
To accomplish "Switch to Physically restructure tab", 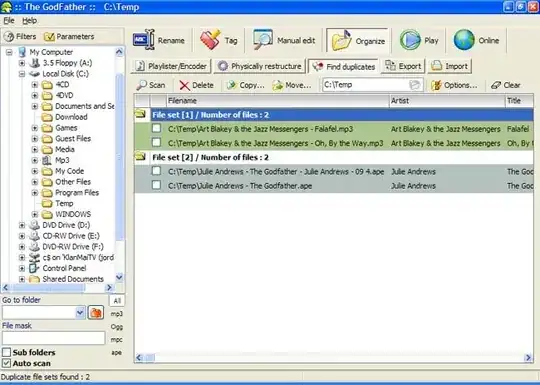I will (260, 66).
